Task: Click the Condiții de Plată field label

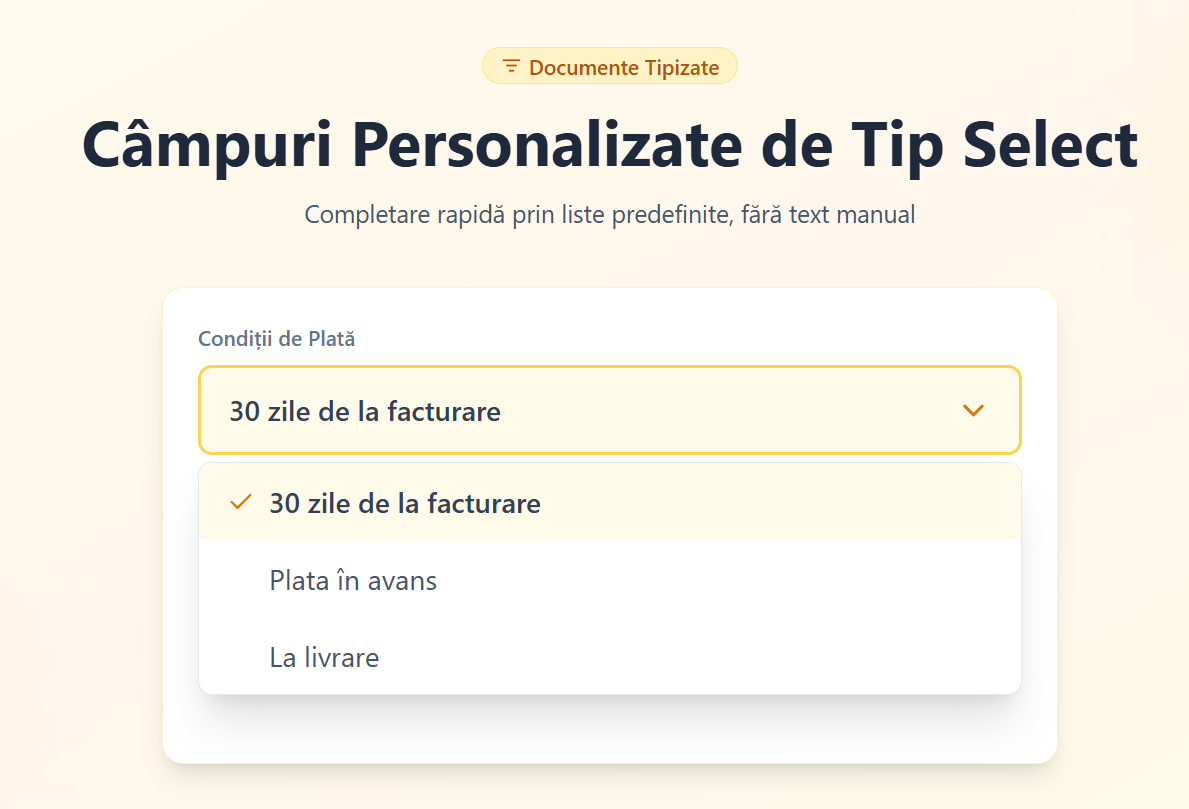Action: 276,338
